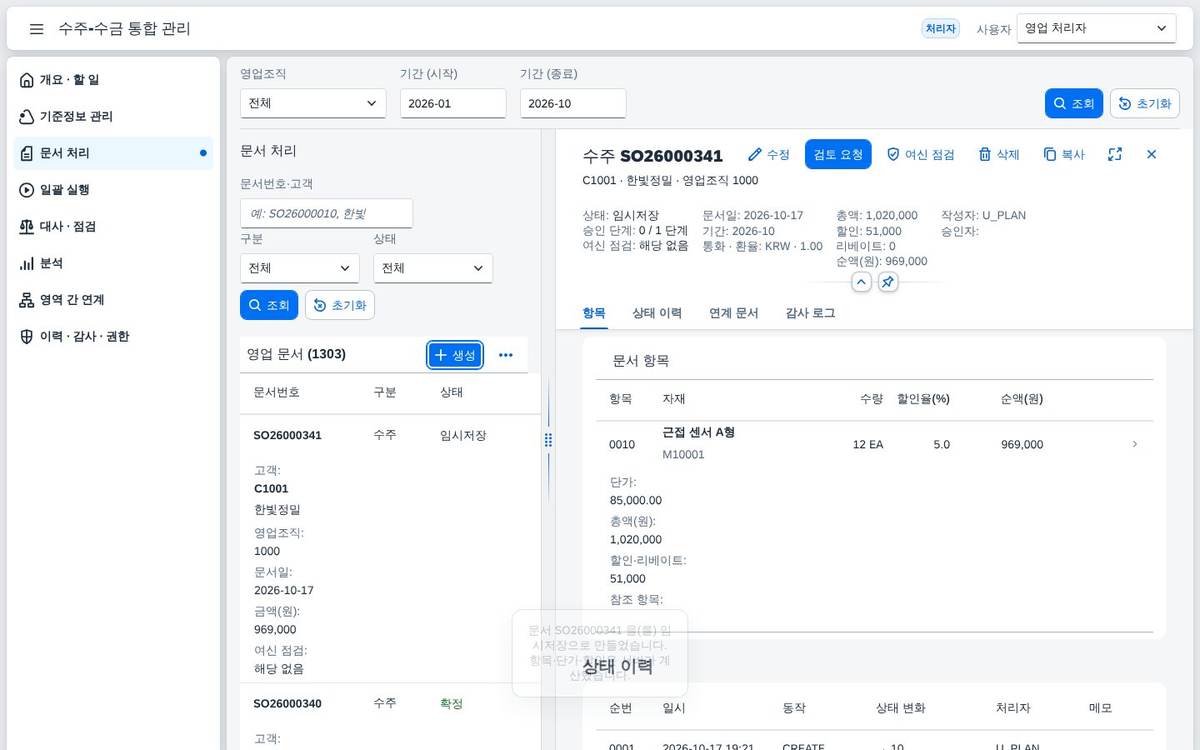Click the 기간 (시작) 2026-01 field
This screenshot has height=750, width=1200.
point(453,103)
